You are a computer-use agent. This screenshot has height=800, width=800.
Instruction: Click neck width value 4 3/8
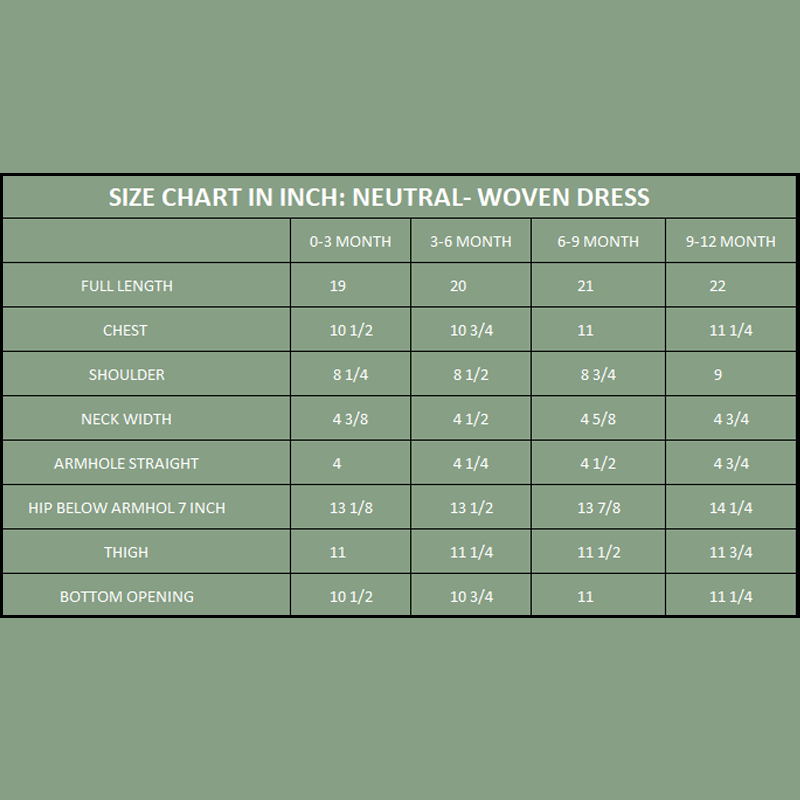click(x=350, y=419)
